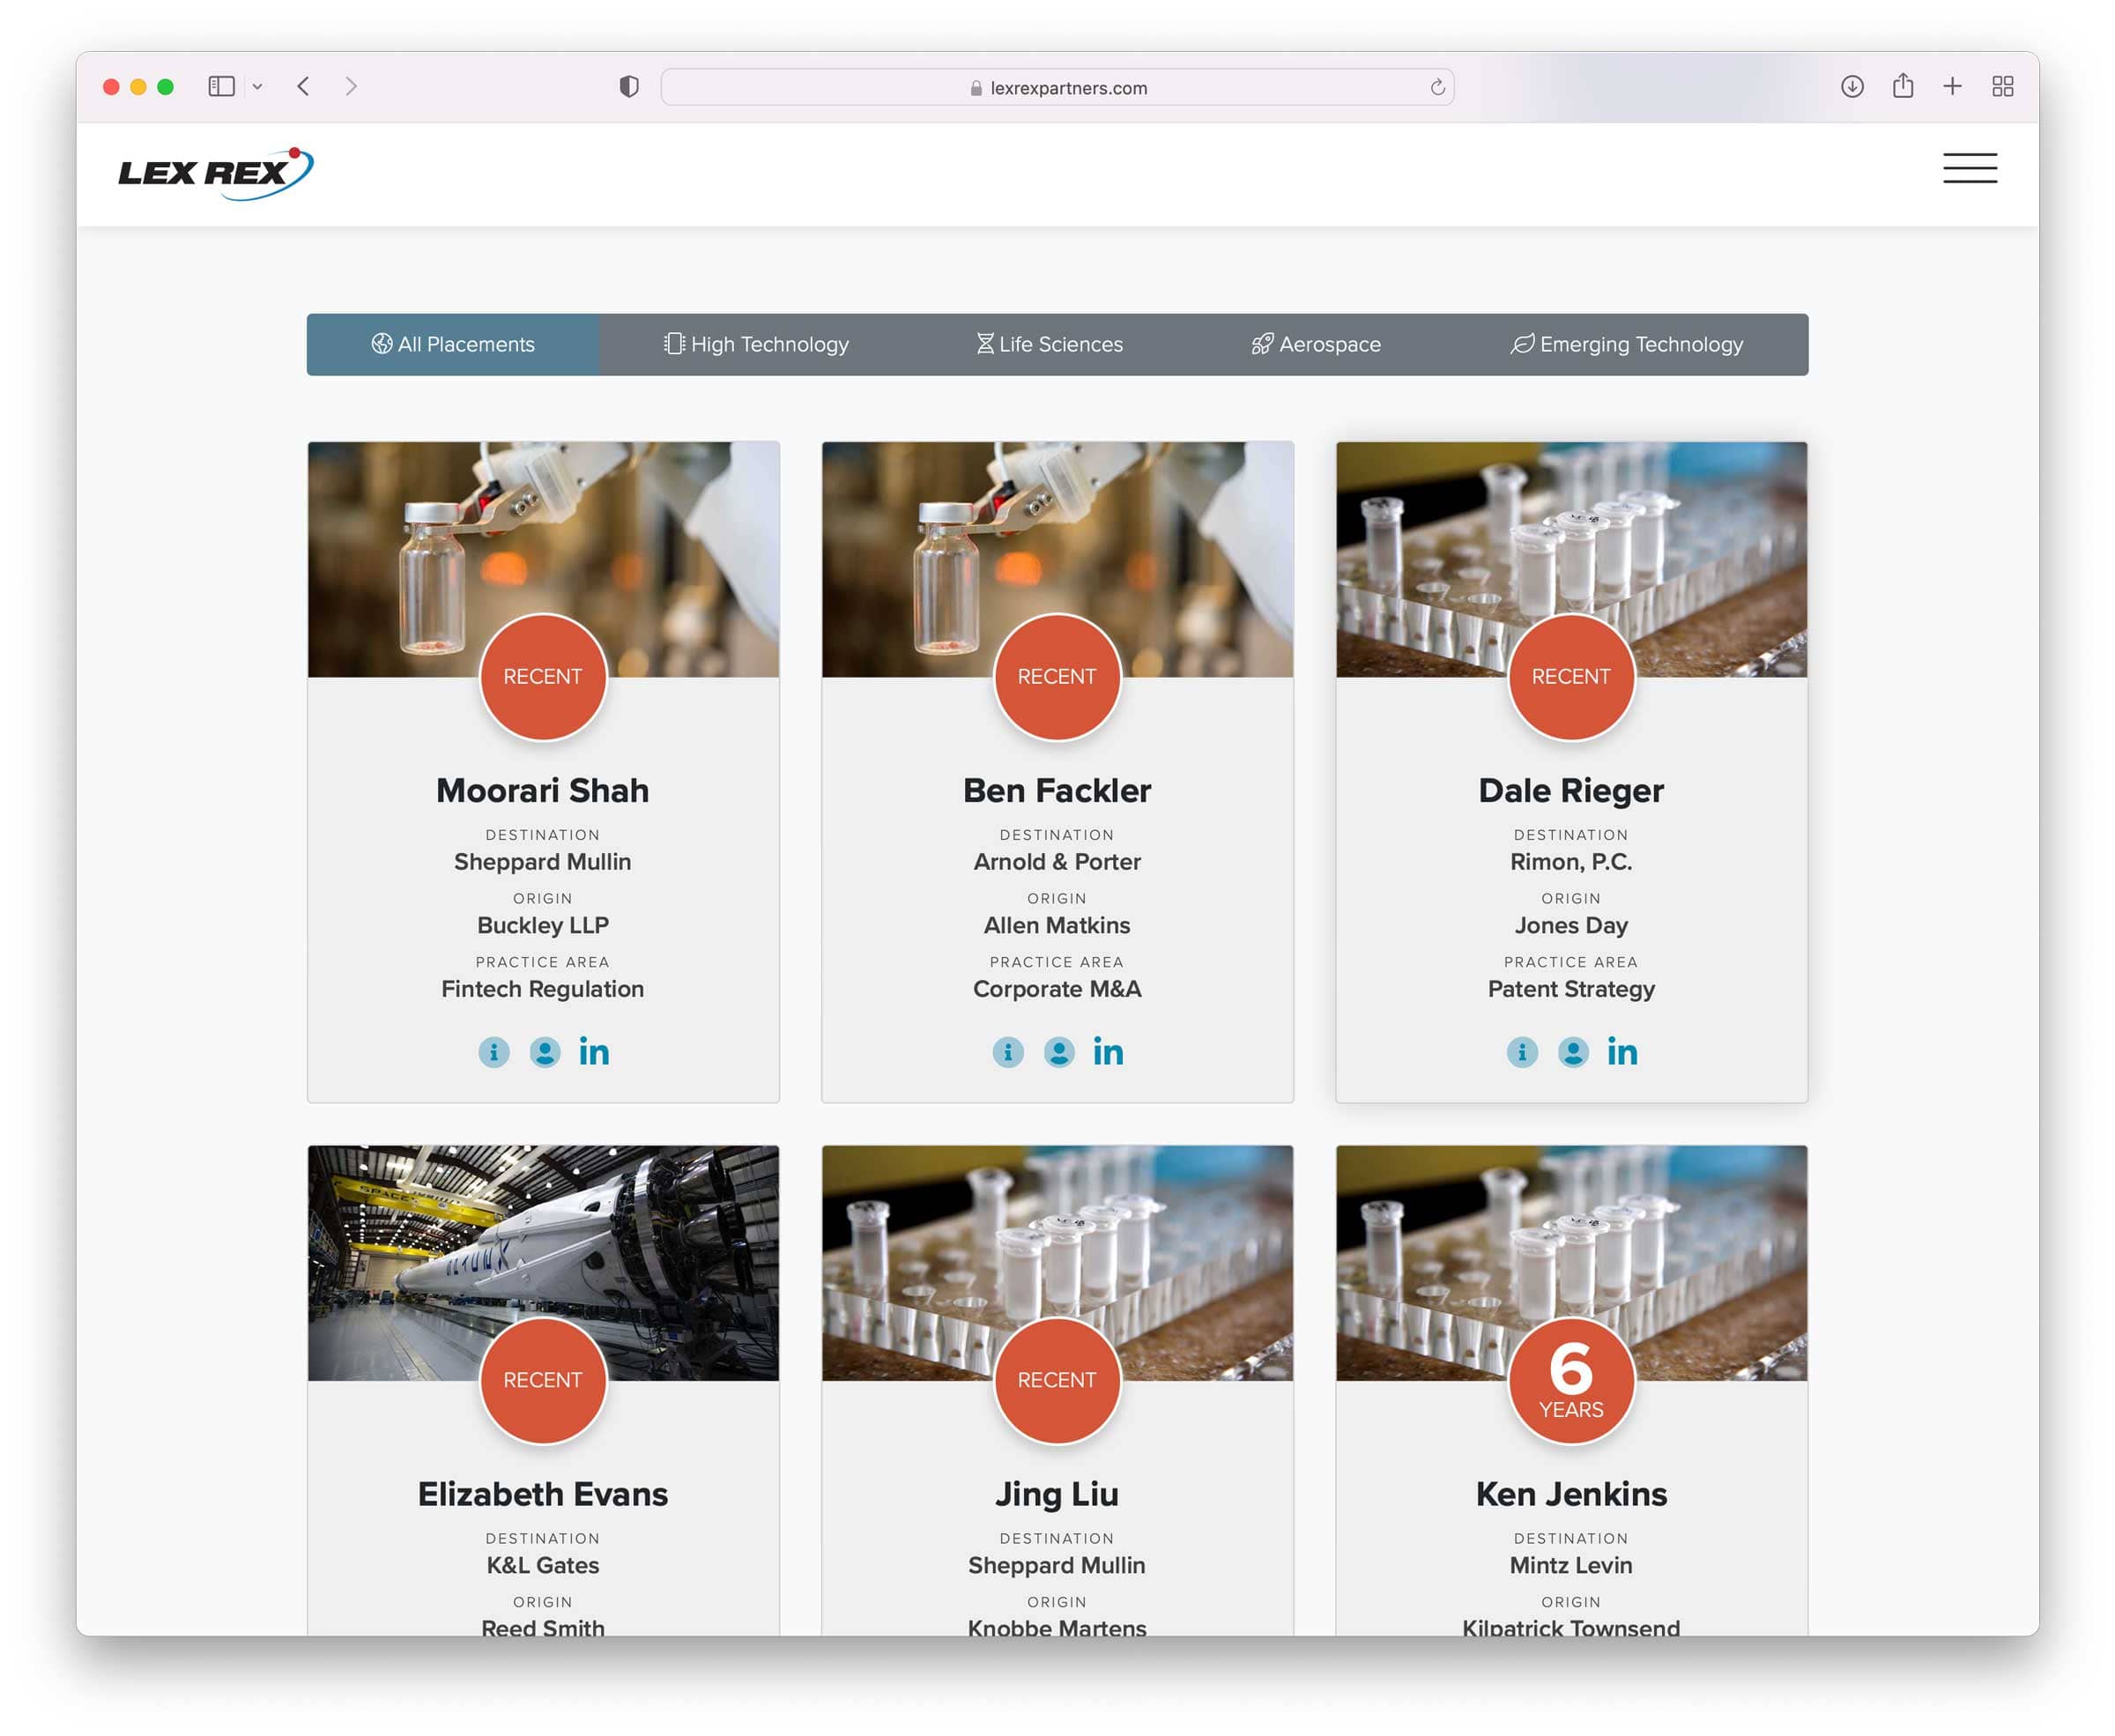The height and width of the screenshot is (1736, 2115).
Task: Click 'Arnold & Porter' destination text
Action: coord(1057,862)
